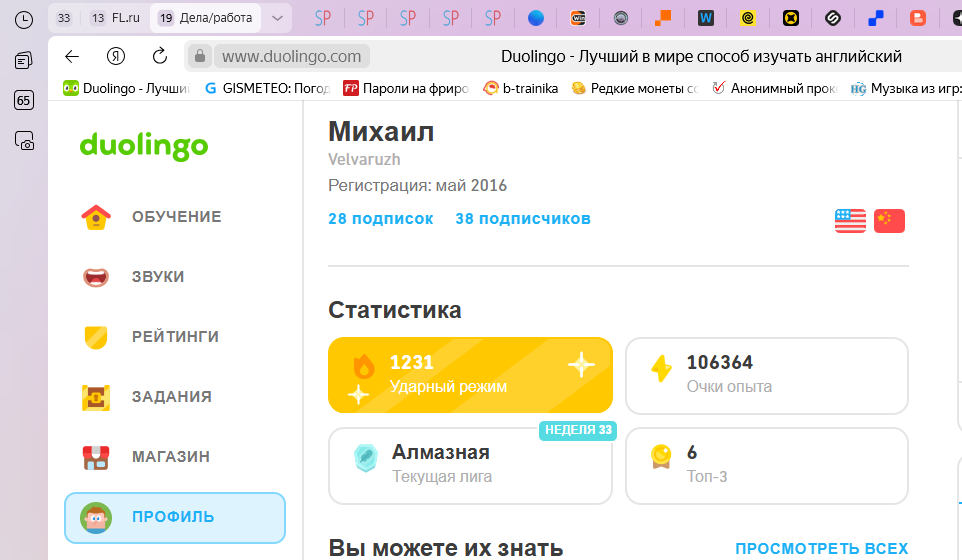
Task: Go back with the back arrow
Action: pos(72,56)
